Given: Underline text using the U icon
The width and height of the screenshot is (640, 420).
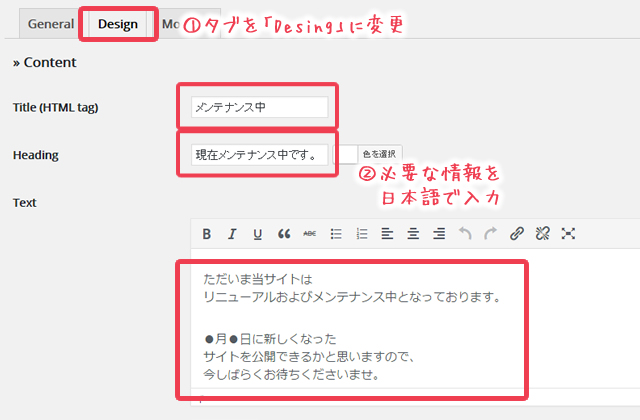Looking at the screenshot, I should pos(258,234).
